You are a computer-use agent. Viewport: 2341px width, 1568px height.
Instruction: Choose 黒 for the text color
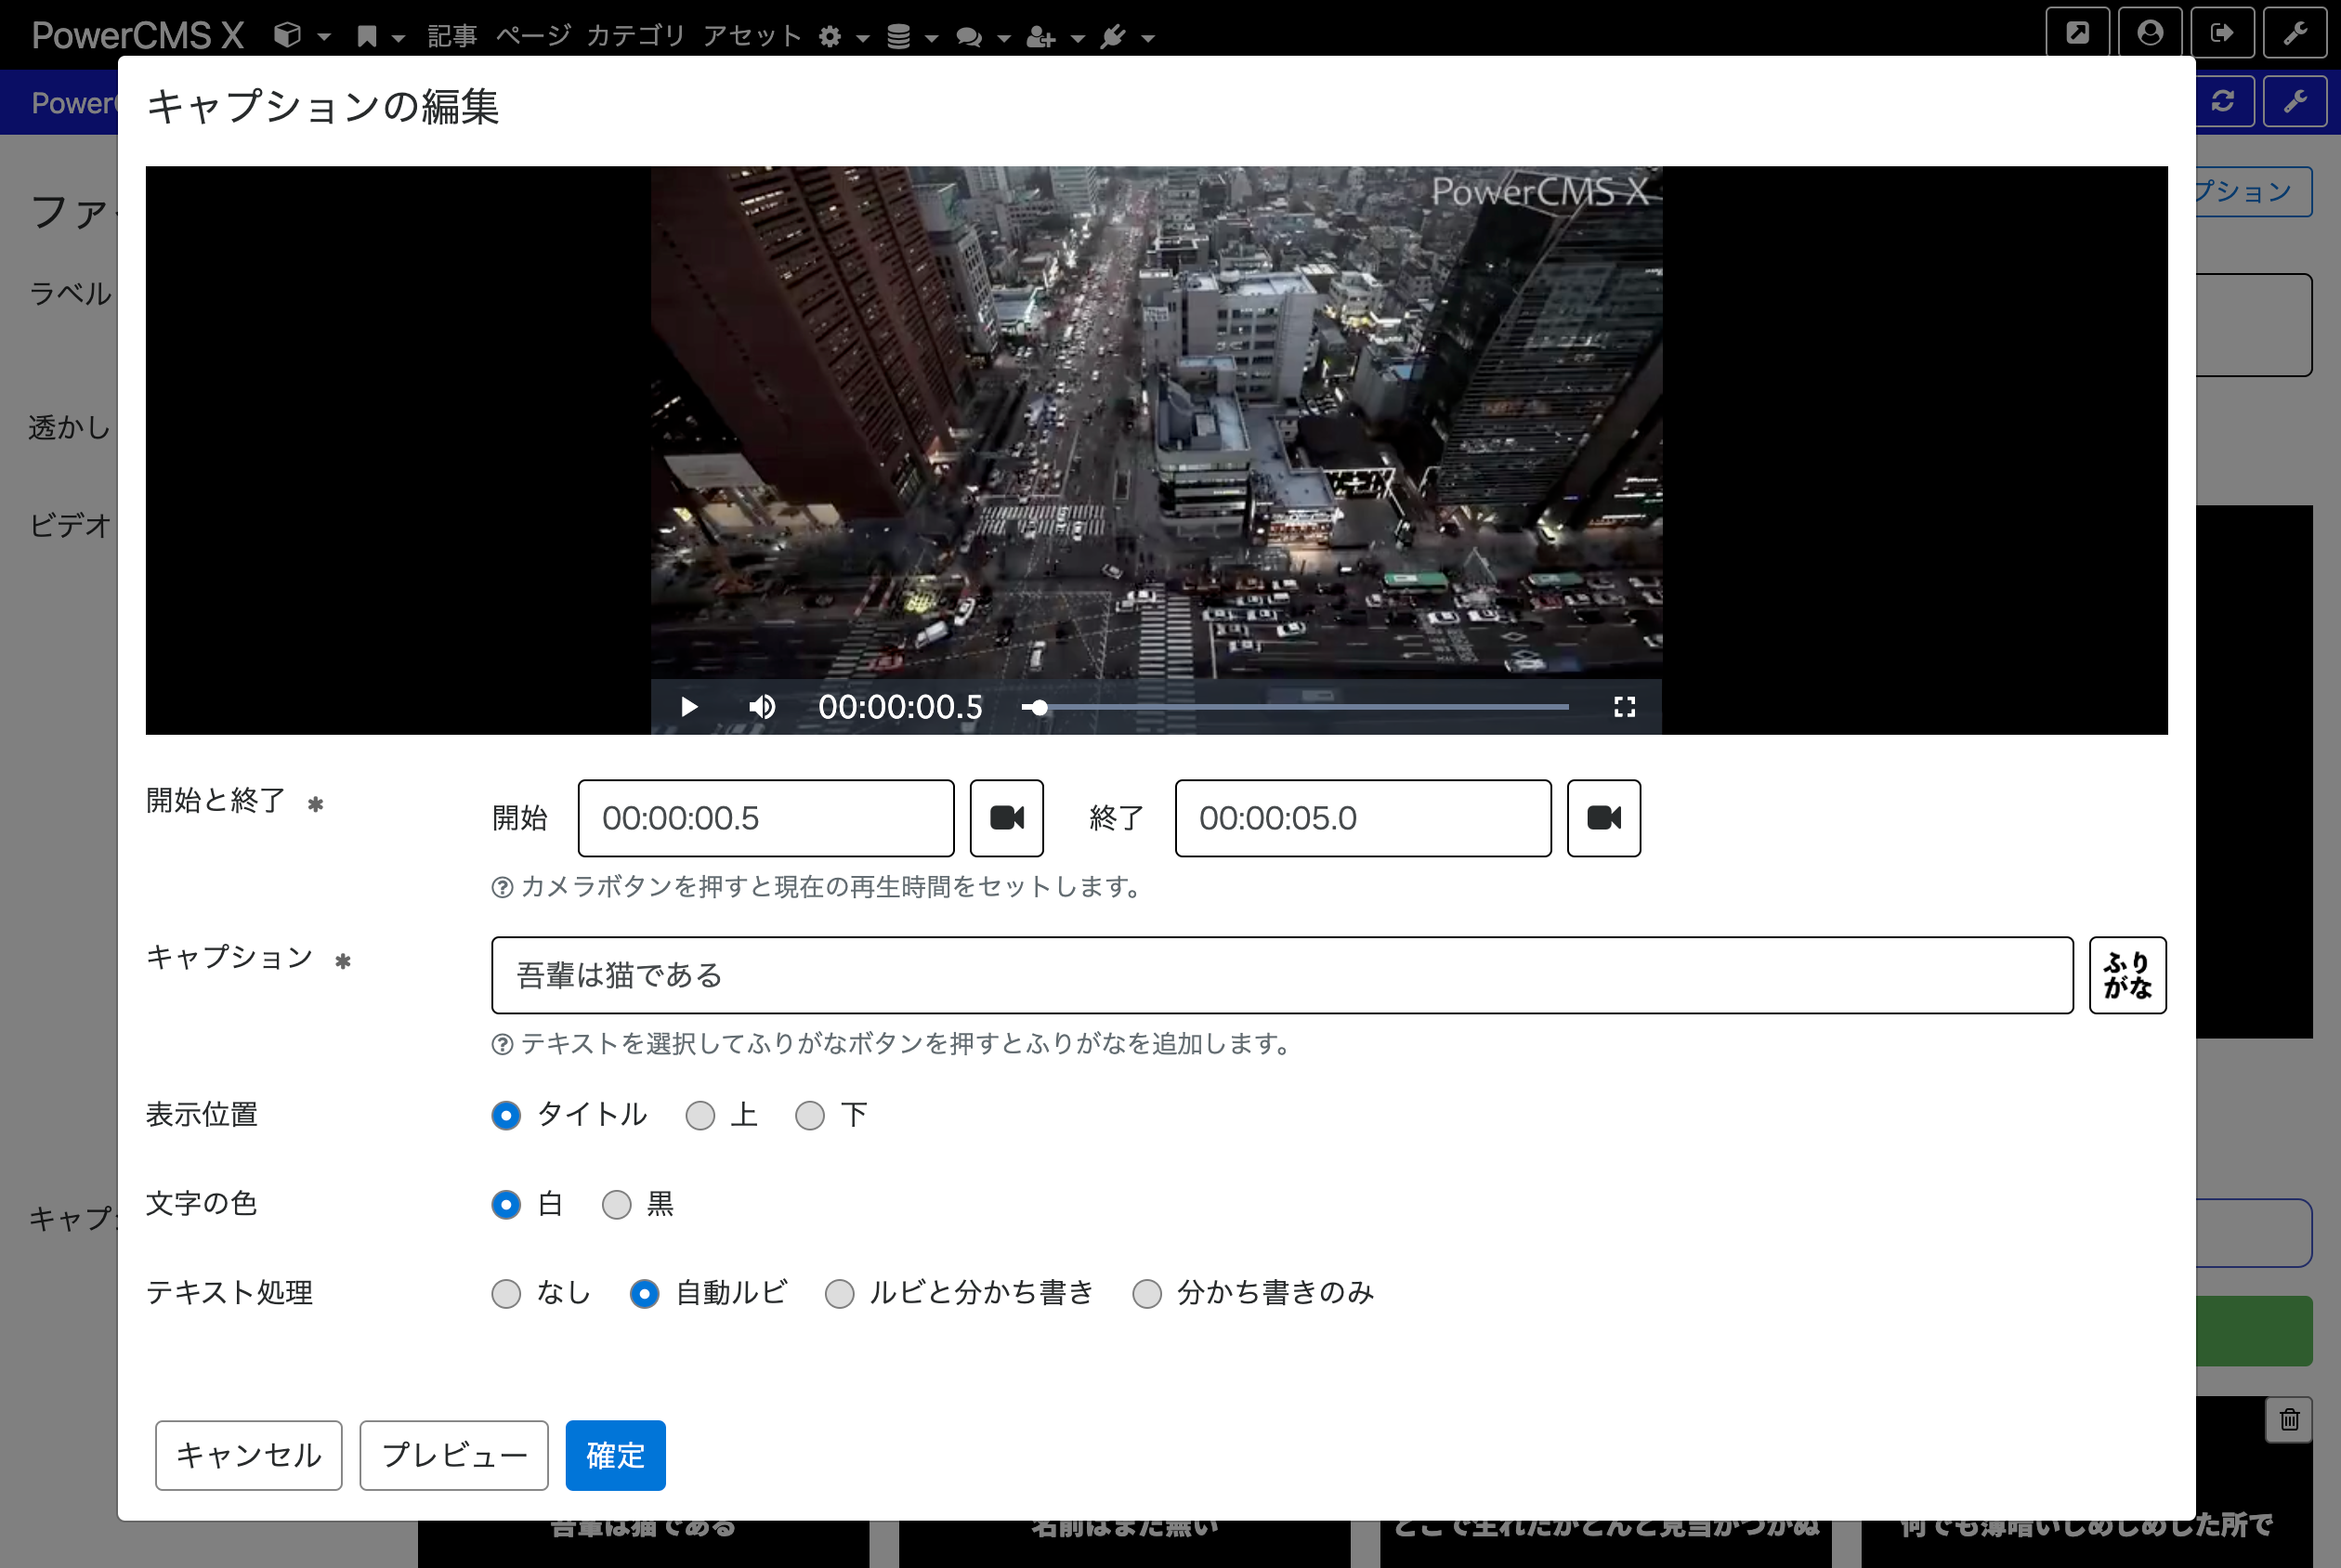(x=616, y=1205)
